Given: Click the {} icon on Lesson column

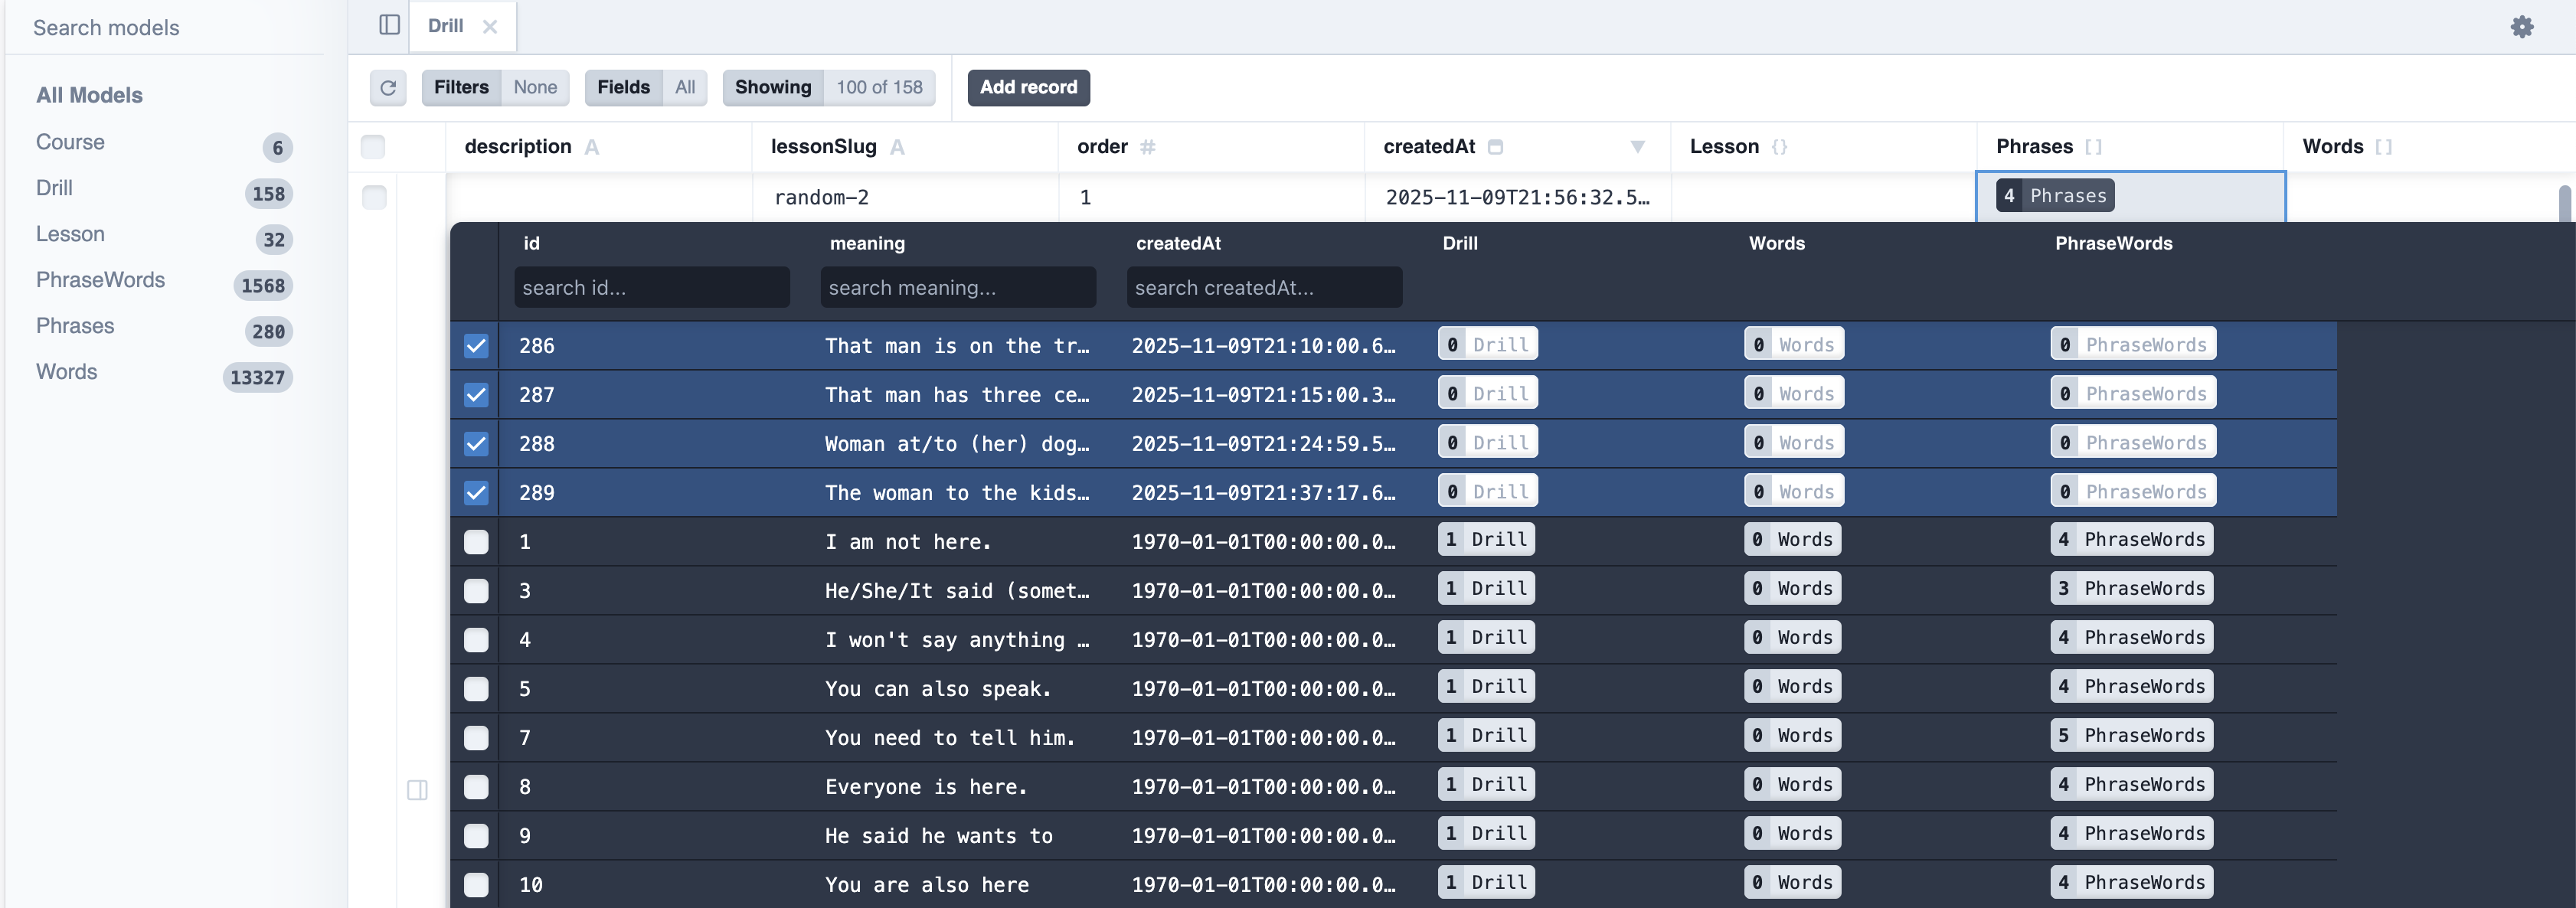Looking at the screenshot, I should pyautogui.click(x=1780, y=146).
